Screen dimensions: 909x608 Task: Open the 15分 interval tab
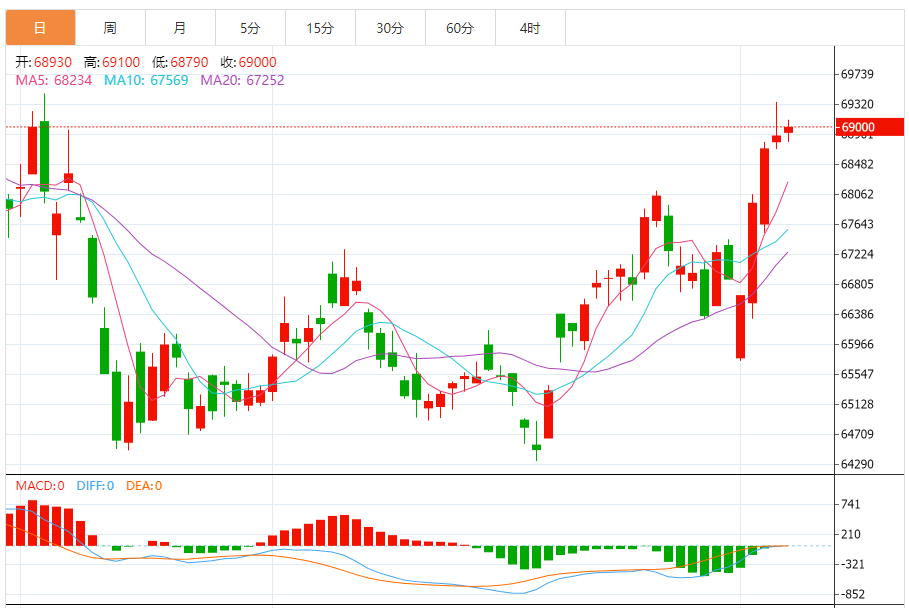[321, 27]
